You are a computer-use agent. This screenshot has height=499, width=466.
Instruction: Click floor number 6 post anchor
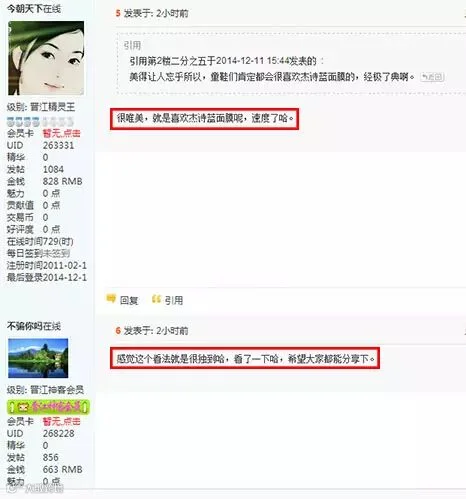118,331
